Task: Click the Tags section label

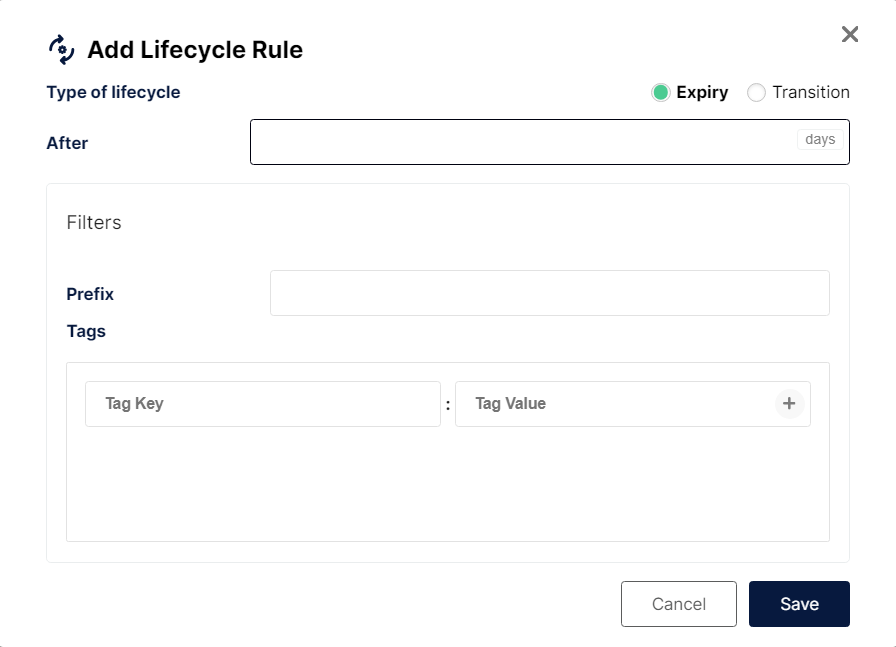Action: [x=86, y=331]
